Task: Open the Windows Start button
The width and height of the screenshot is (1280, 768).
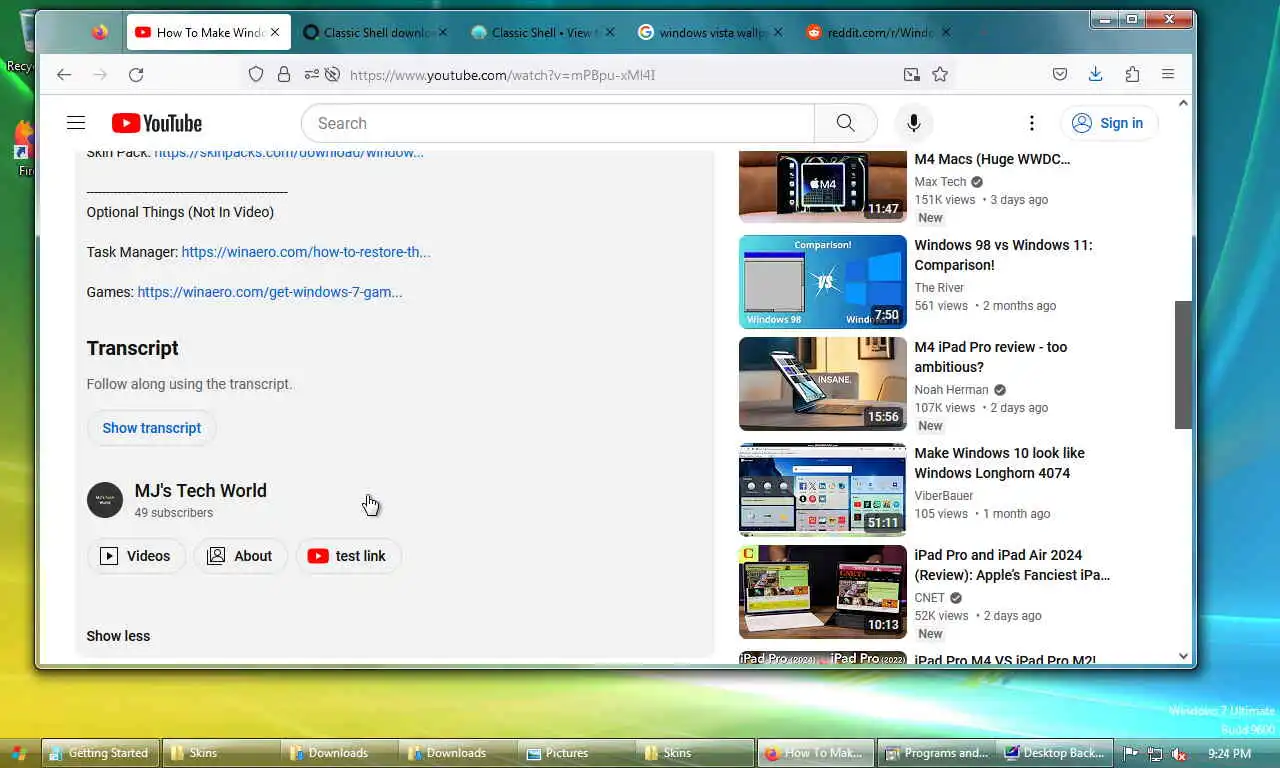Action: click(x=18, y=753)
